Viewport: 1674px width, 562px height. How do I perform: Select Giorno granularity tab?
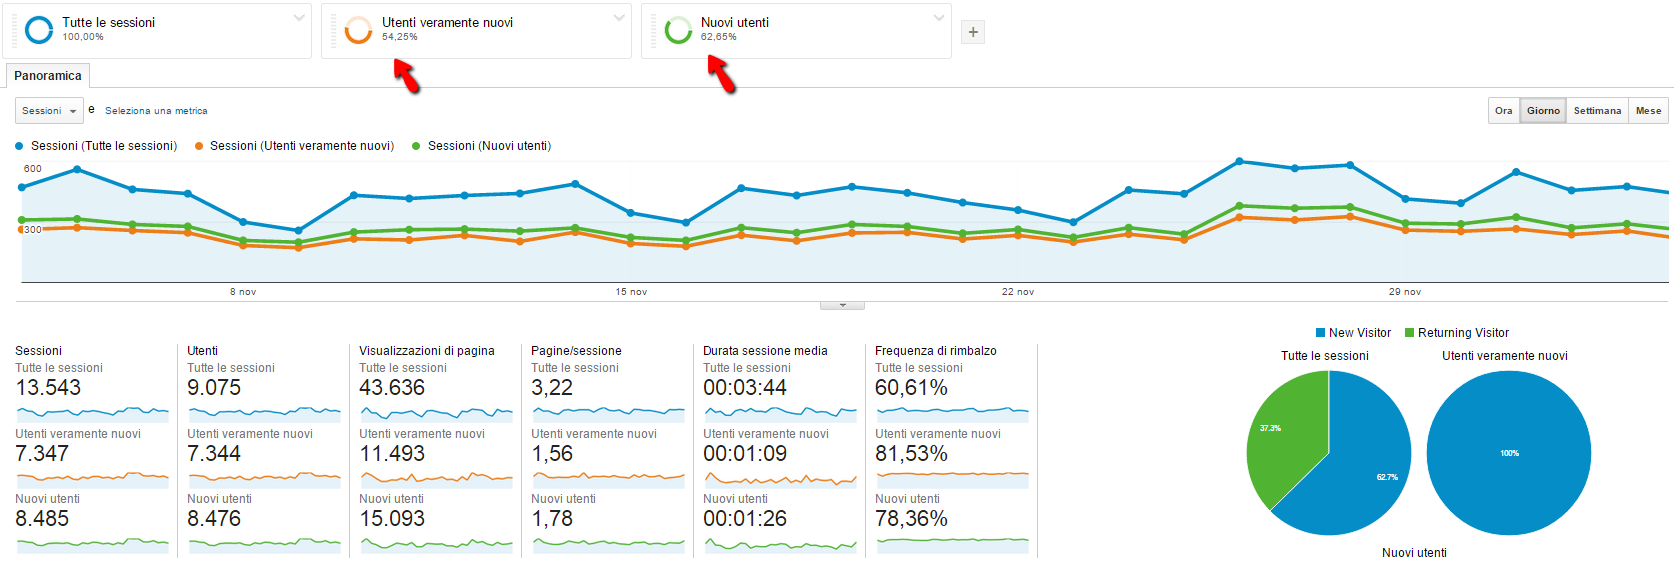pyautogui.click(x=1543, y=111)
